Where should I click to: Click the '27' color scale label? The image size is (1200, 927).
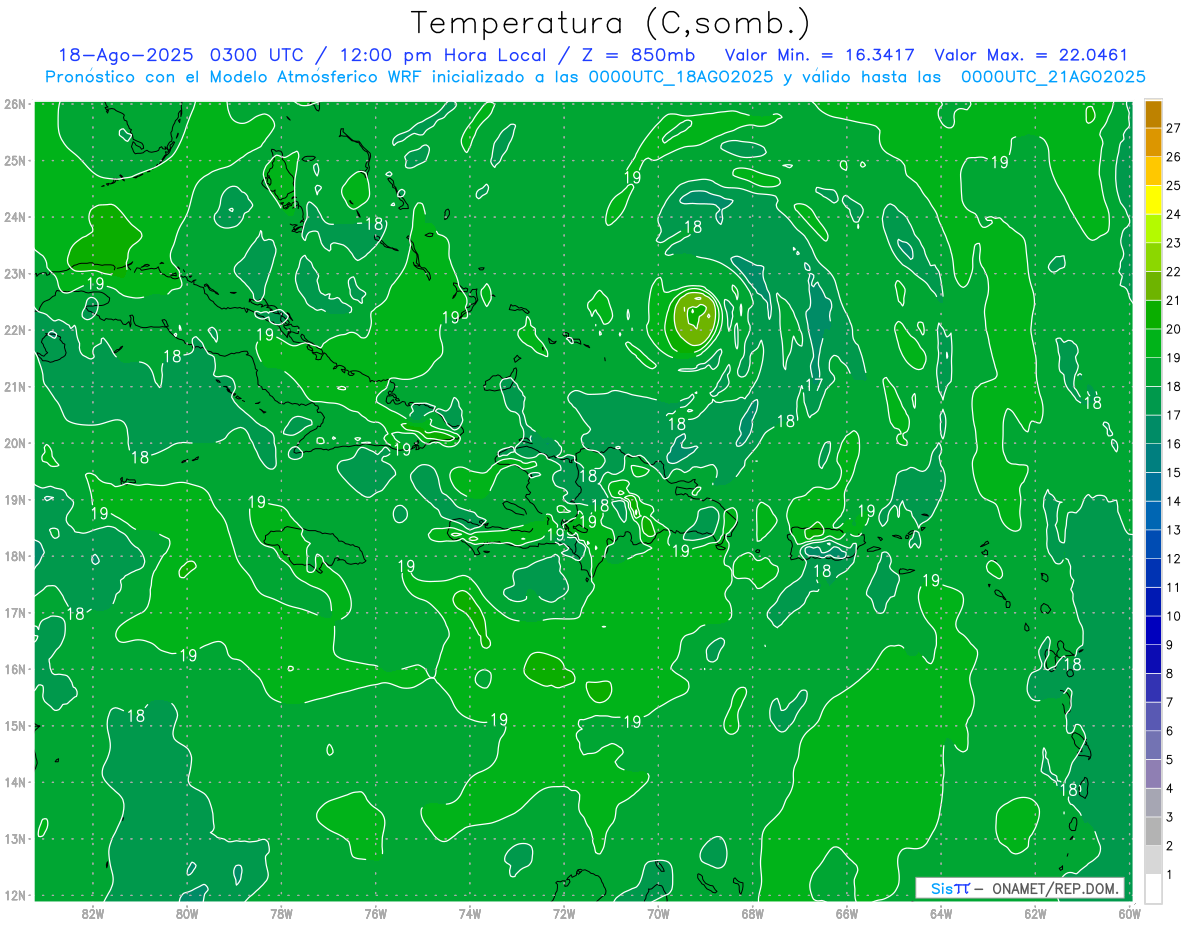pos(1173,129)
